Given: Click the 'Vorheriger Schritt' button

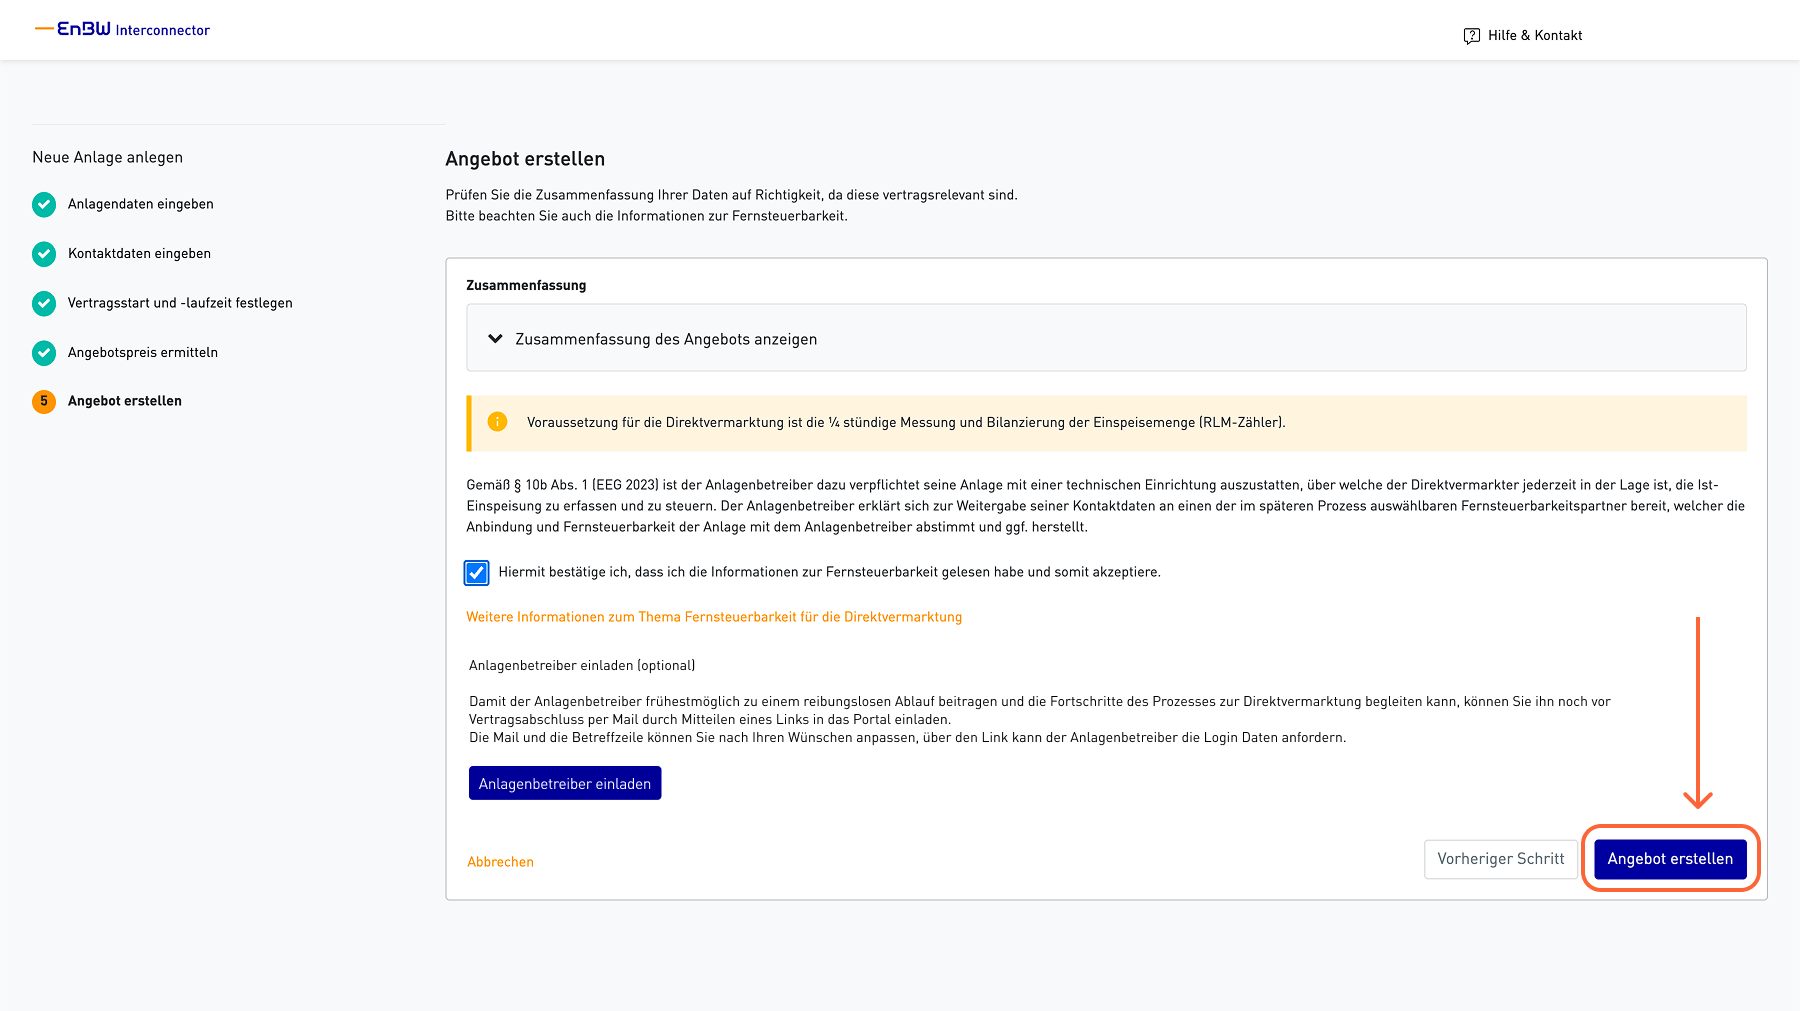Looking at the screenshot, I should coord(1500,859).
